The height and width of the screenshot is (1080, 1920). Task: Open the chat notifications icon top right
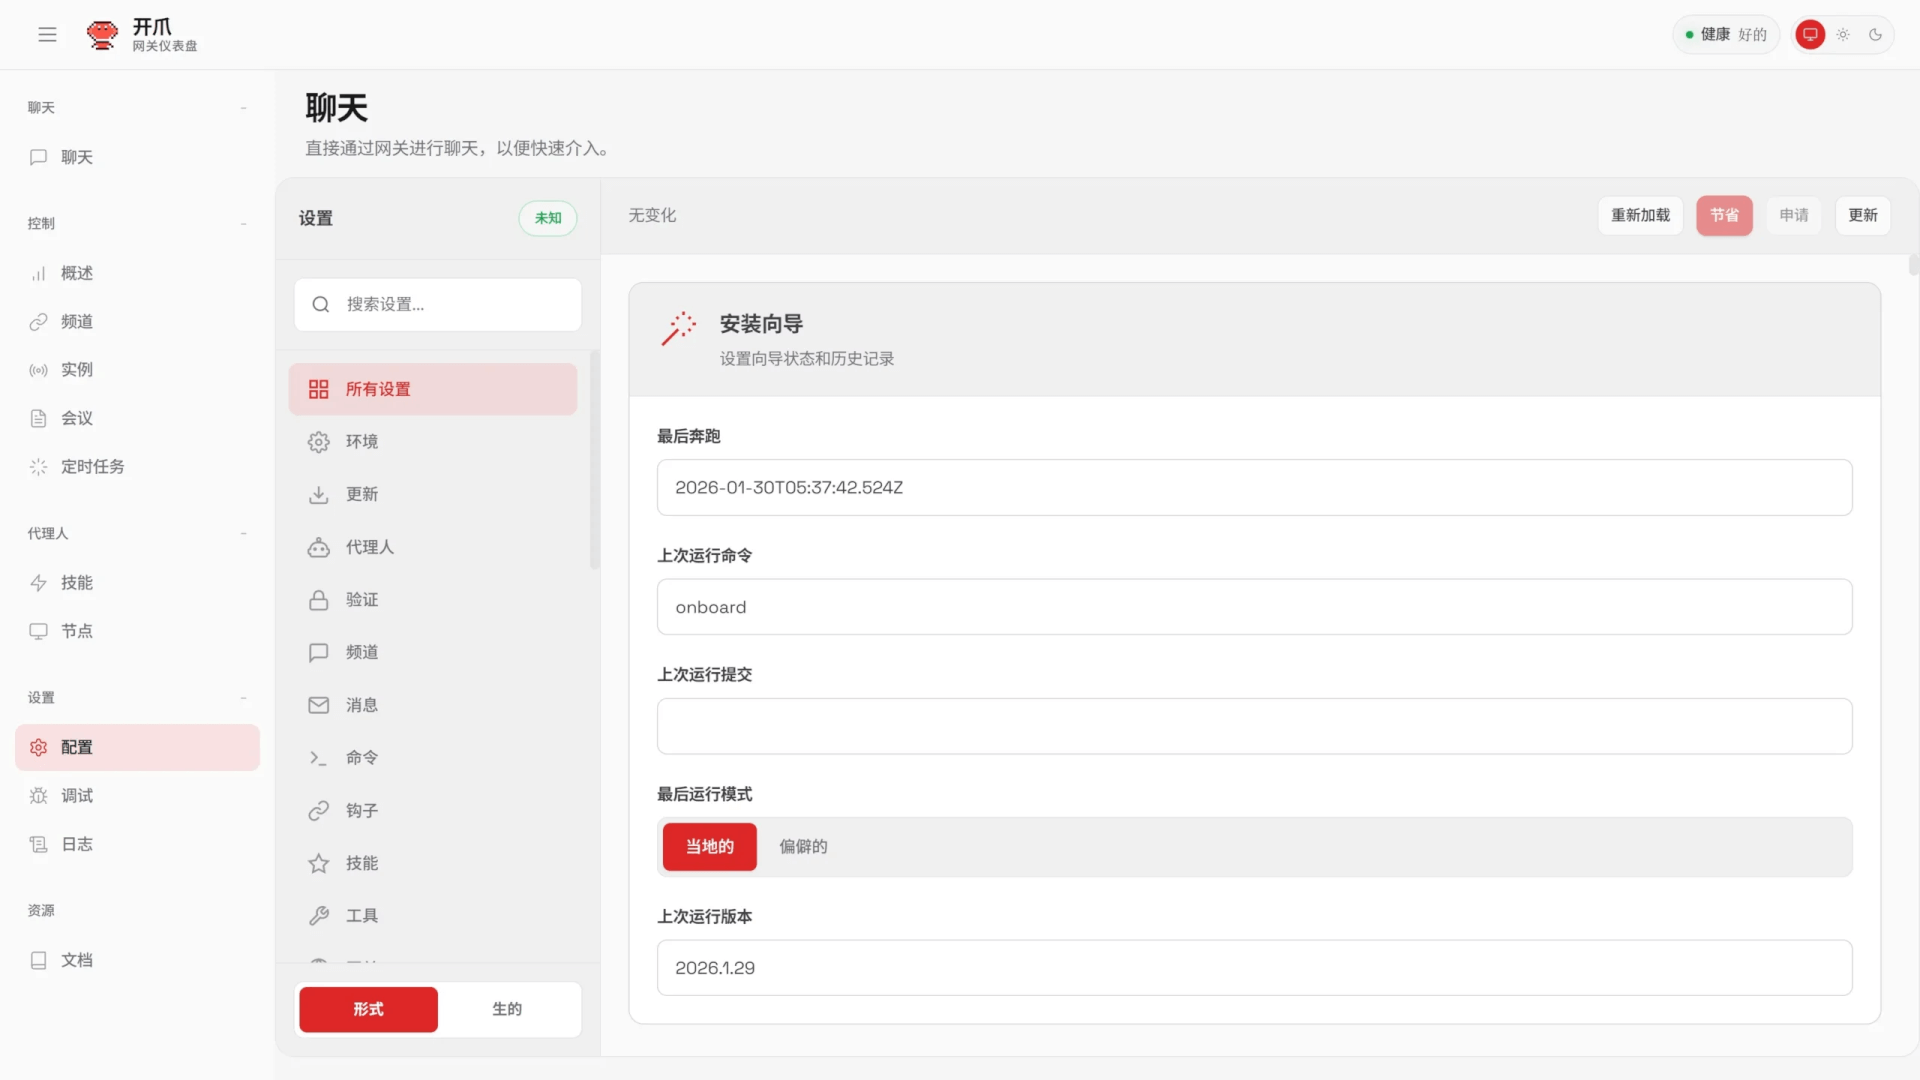point(1809,34)
